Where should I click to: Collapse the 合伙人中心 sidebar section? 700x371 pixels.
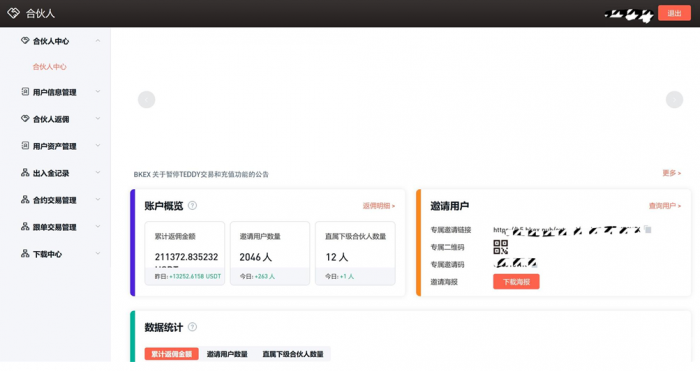pyautogui.click(x=98, y=41)
